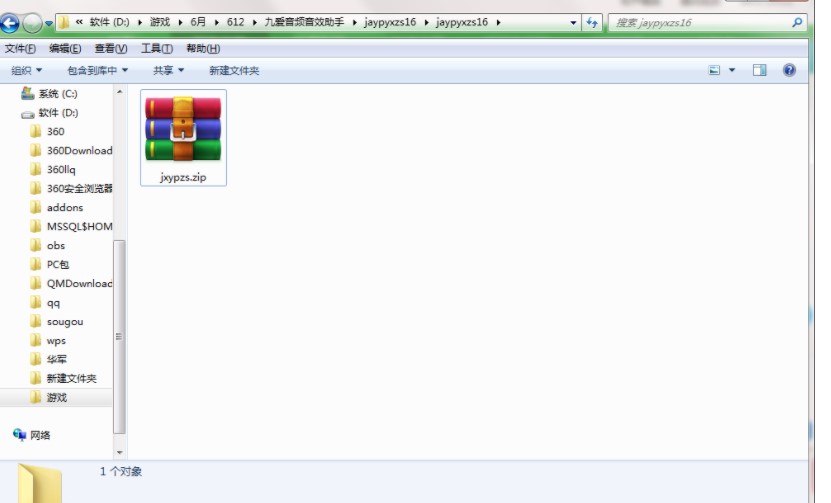Select 系统 (C:) drive in tree

point(49,94)
